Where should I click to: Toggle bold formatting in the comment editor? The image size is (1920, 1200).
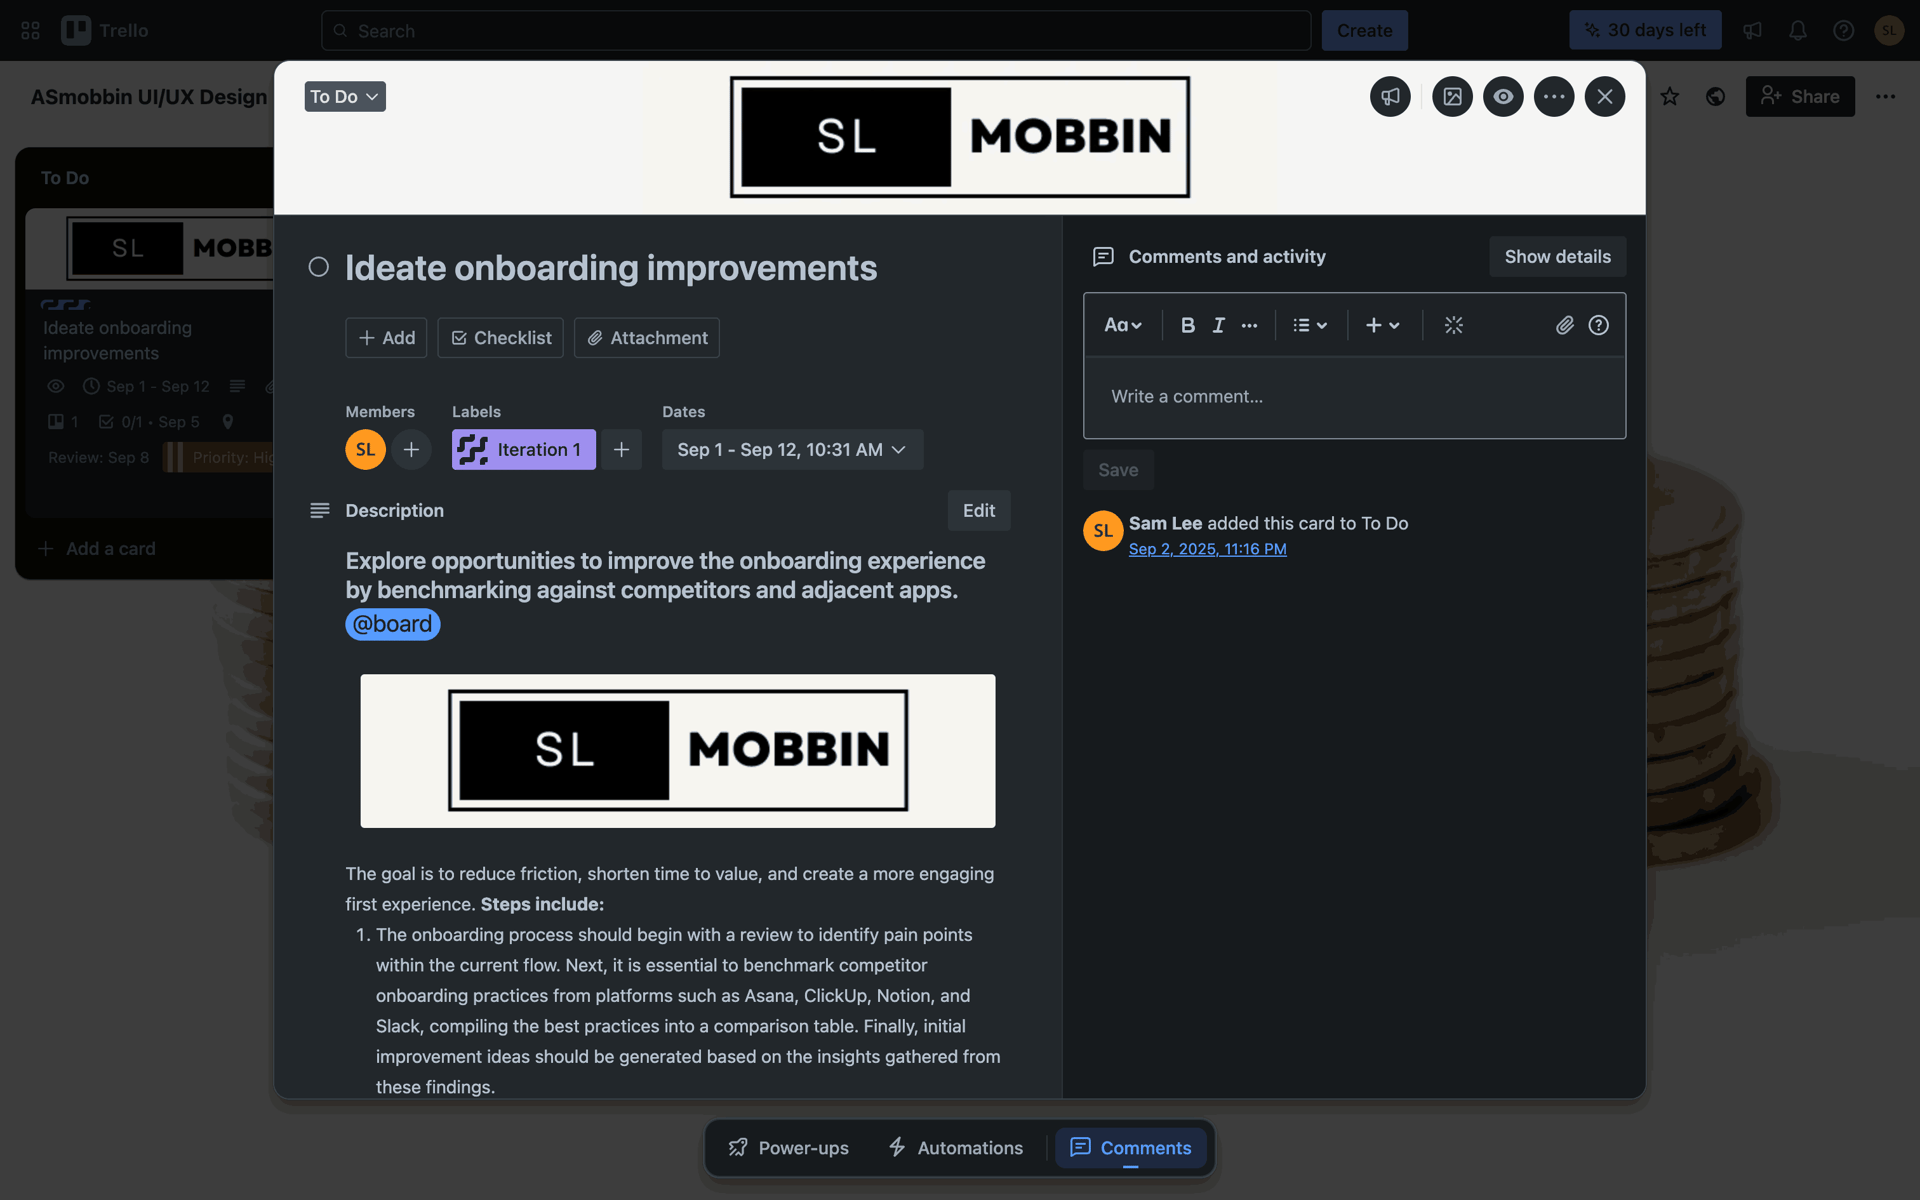tap(1188, 325)
